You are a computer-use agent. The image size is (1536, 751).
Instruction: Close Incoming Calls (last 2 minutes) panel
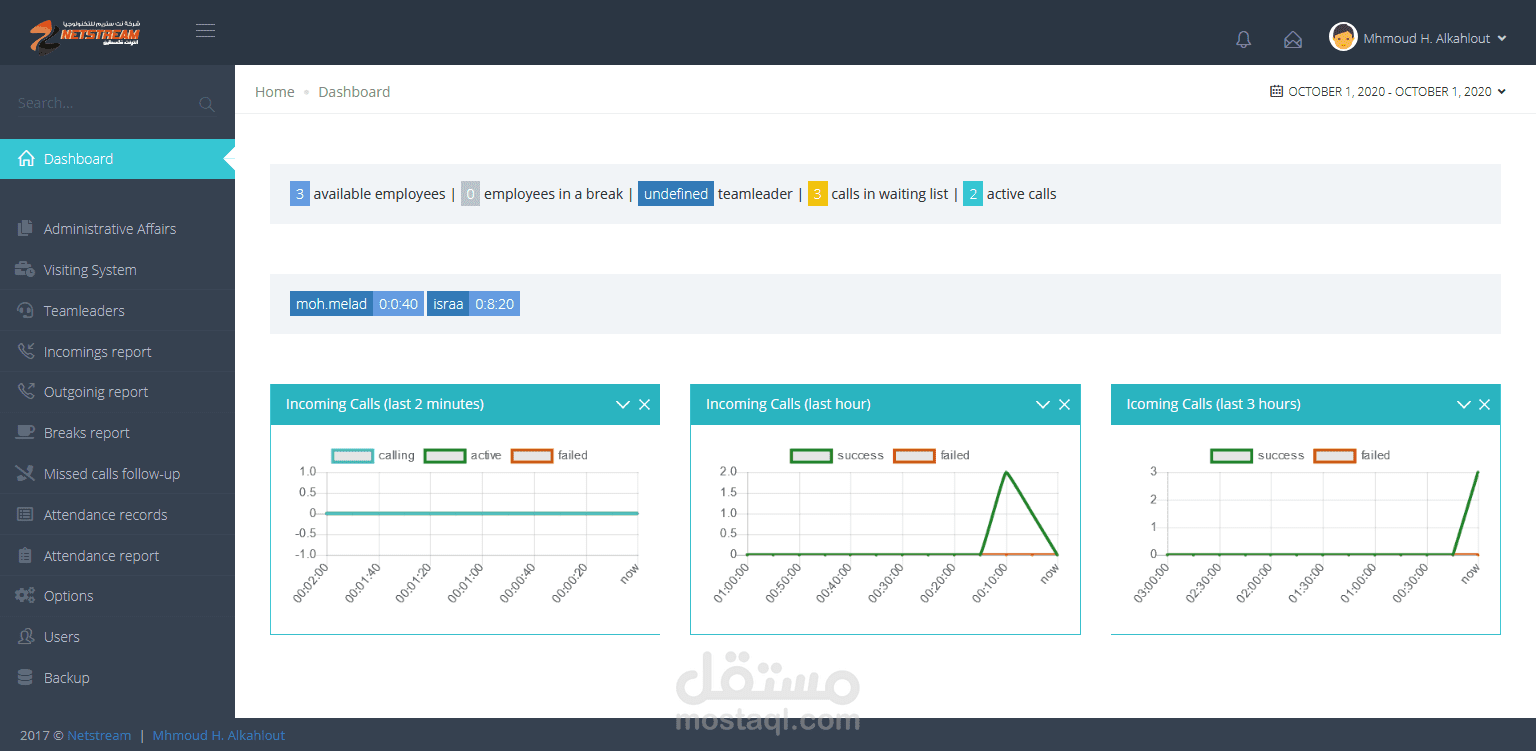click(644, 404)
